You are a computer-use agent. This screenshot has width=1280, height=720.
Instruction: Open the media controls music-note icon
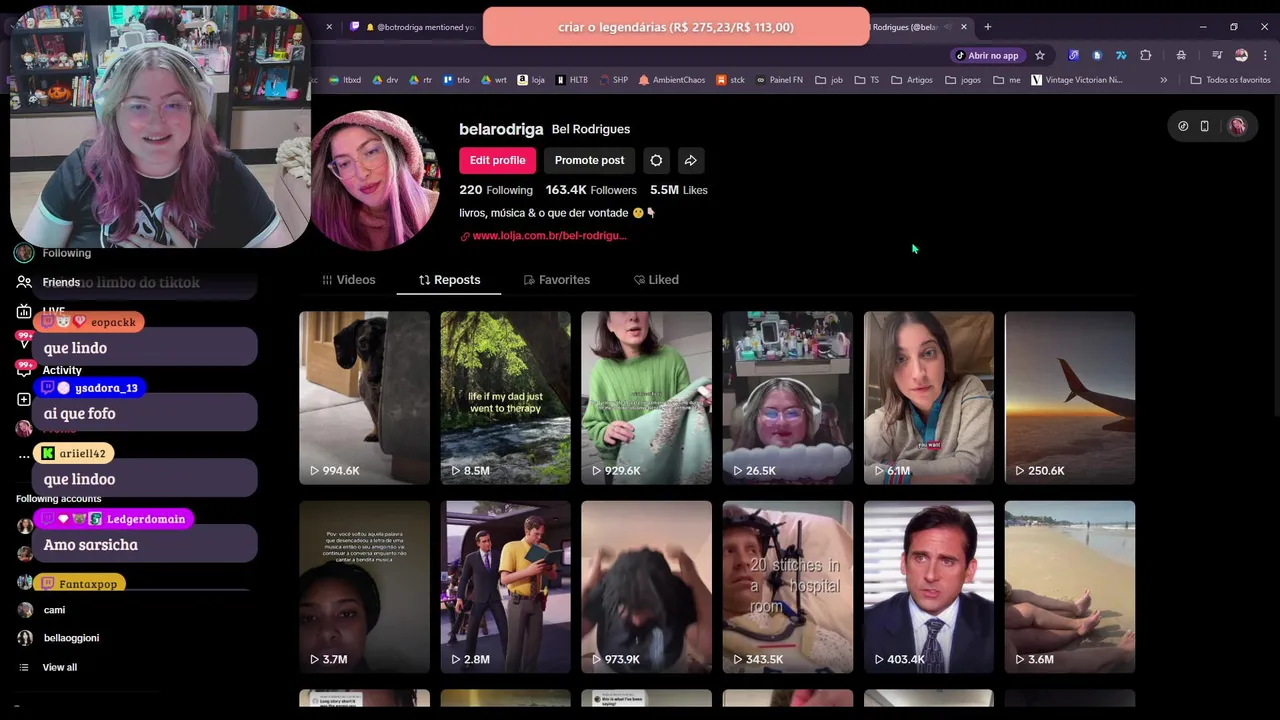(1217, 55)
